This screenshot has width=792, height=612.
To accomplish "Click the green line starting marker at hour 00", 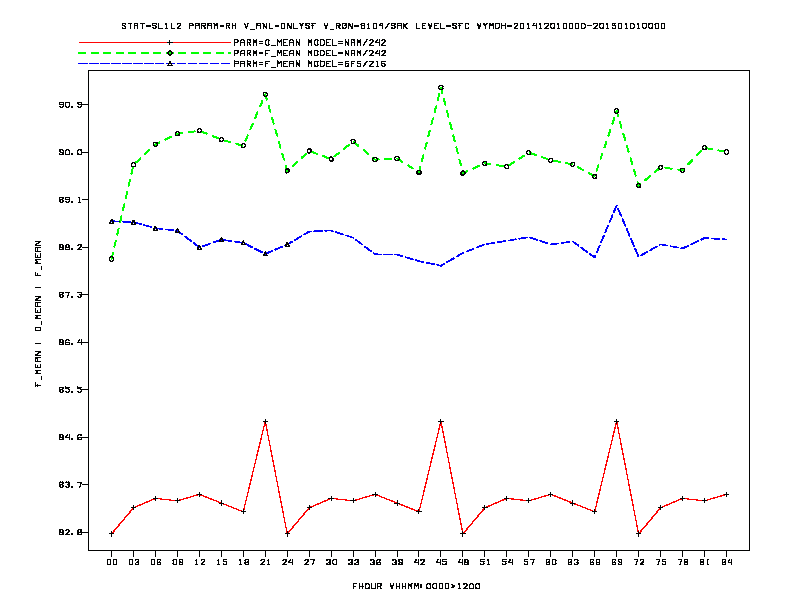I will pyautogui.click(x=112, y=259).
